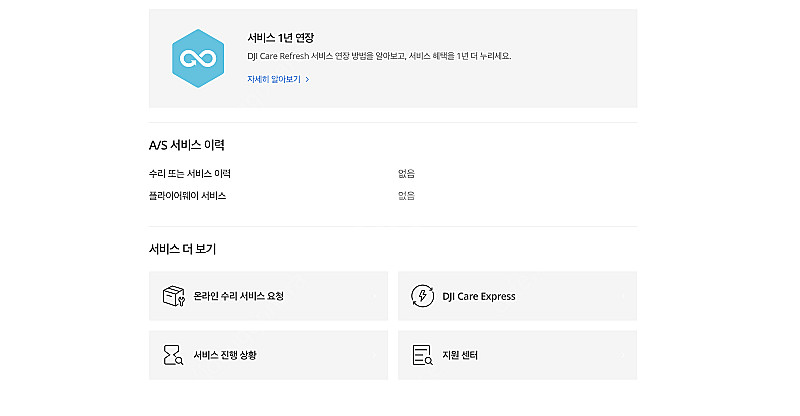Open 온라인 수리 서비스 요청 label

238,296
